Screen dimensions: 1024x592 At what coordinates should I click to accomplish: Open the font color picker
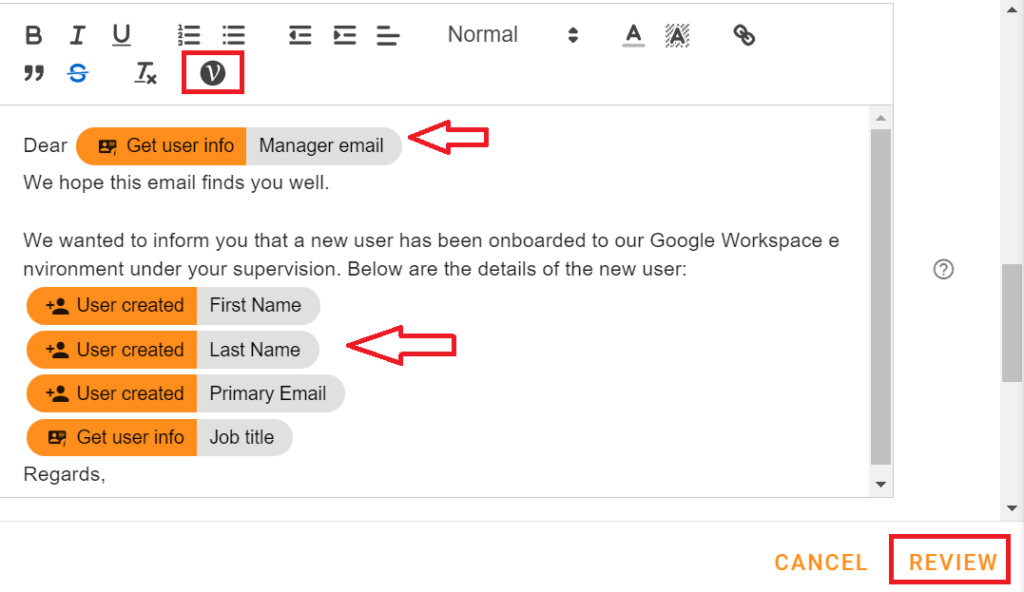coord(633,35)
